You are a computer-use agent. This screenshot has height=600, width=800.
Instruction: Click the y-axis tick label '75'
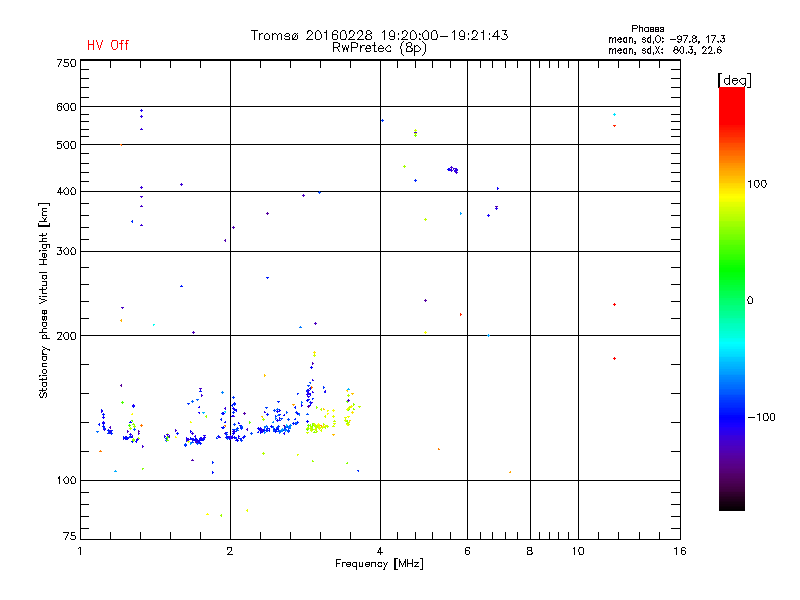[x=69, y=536]
